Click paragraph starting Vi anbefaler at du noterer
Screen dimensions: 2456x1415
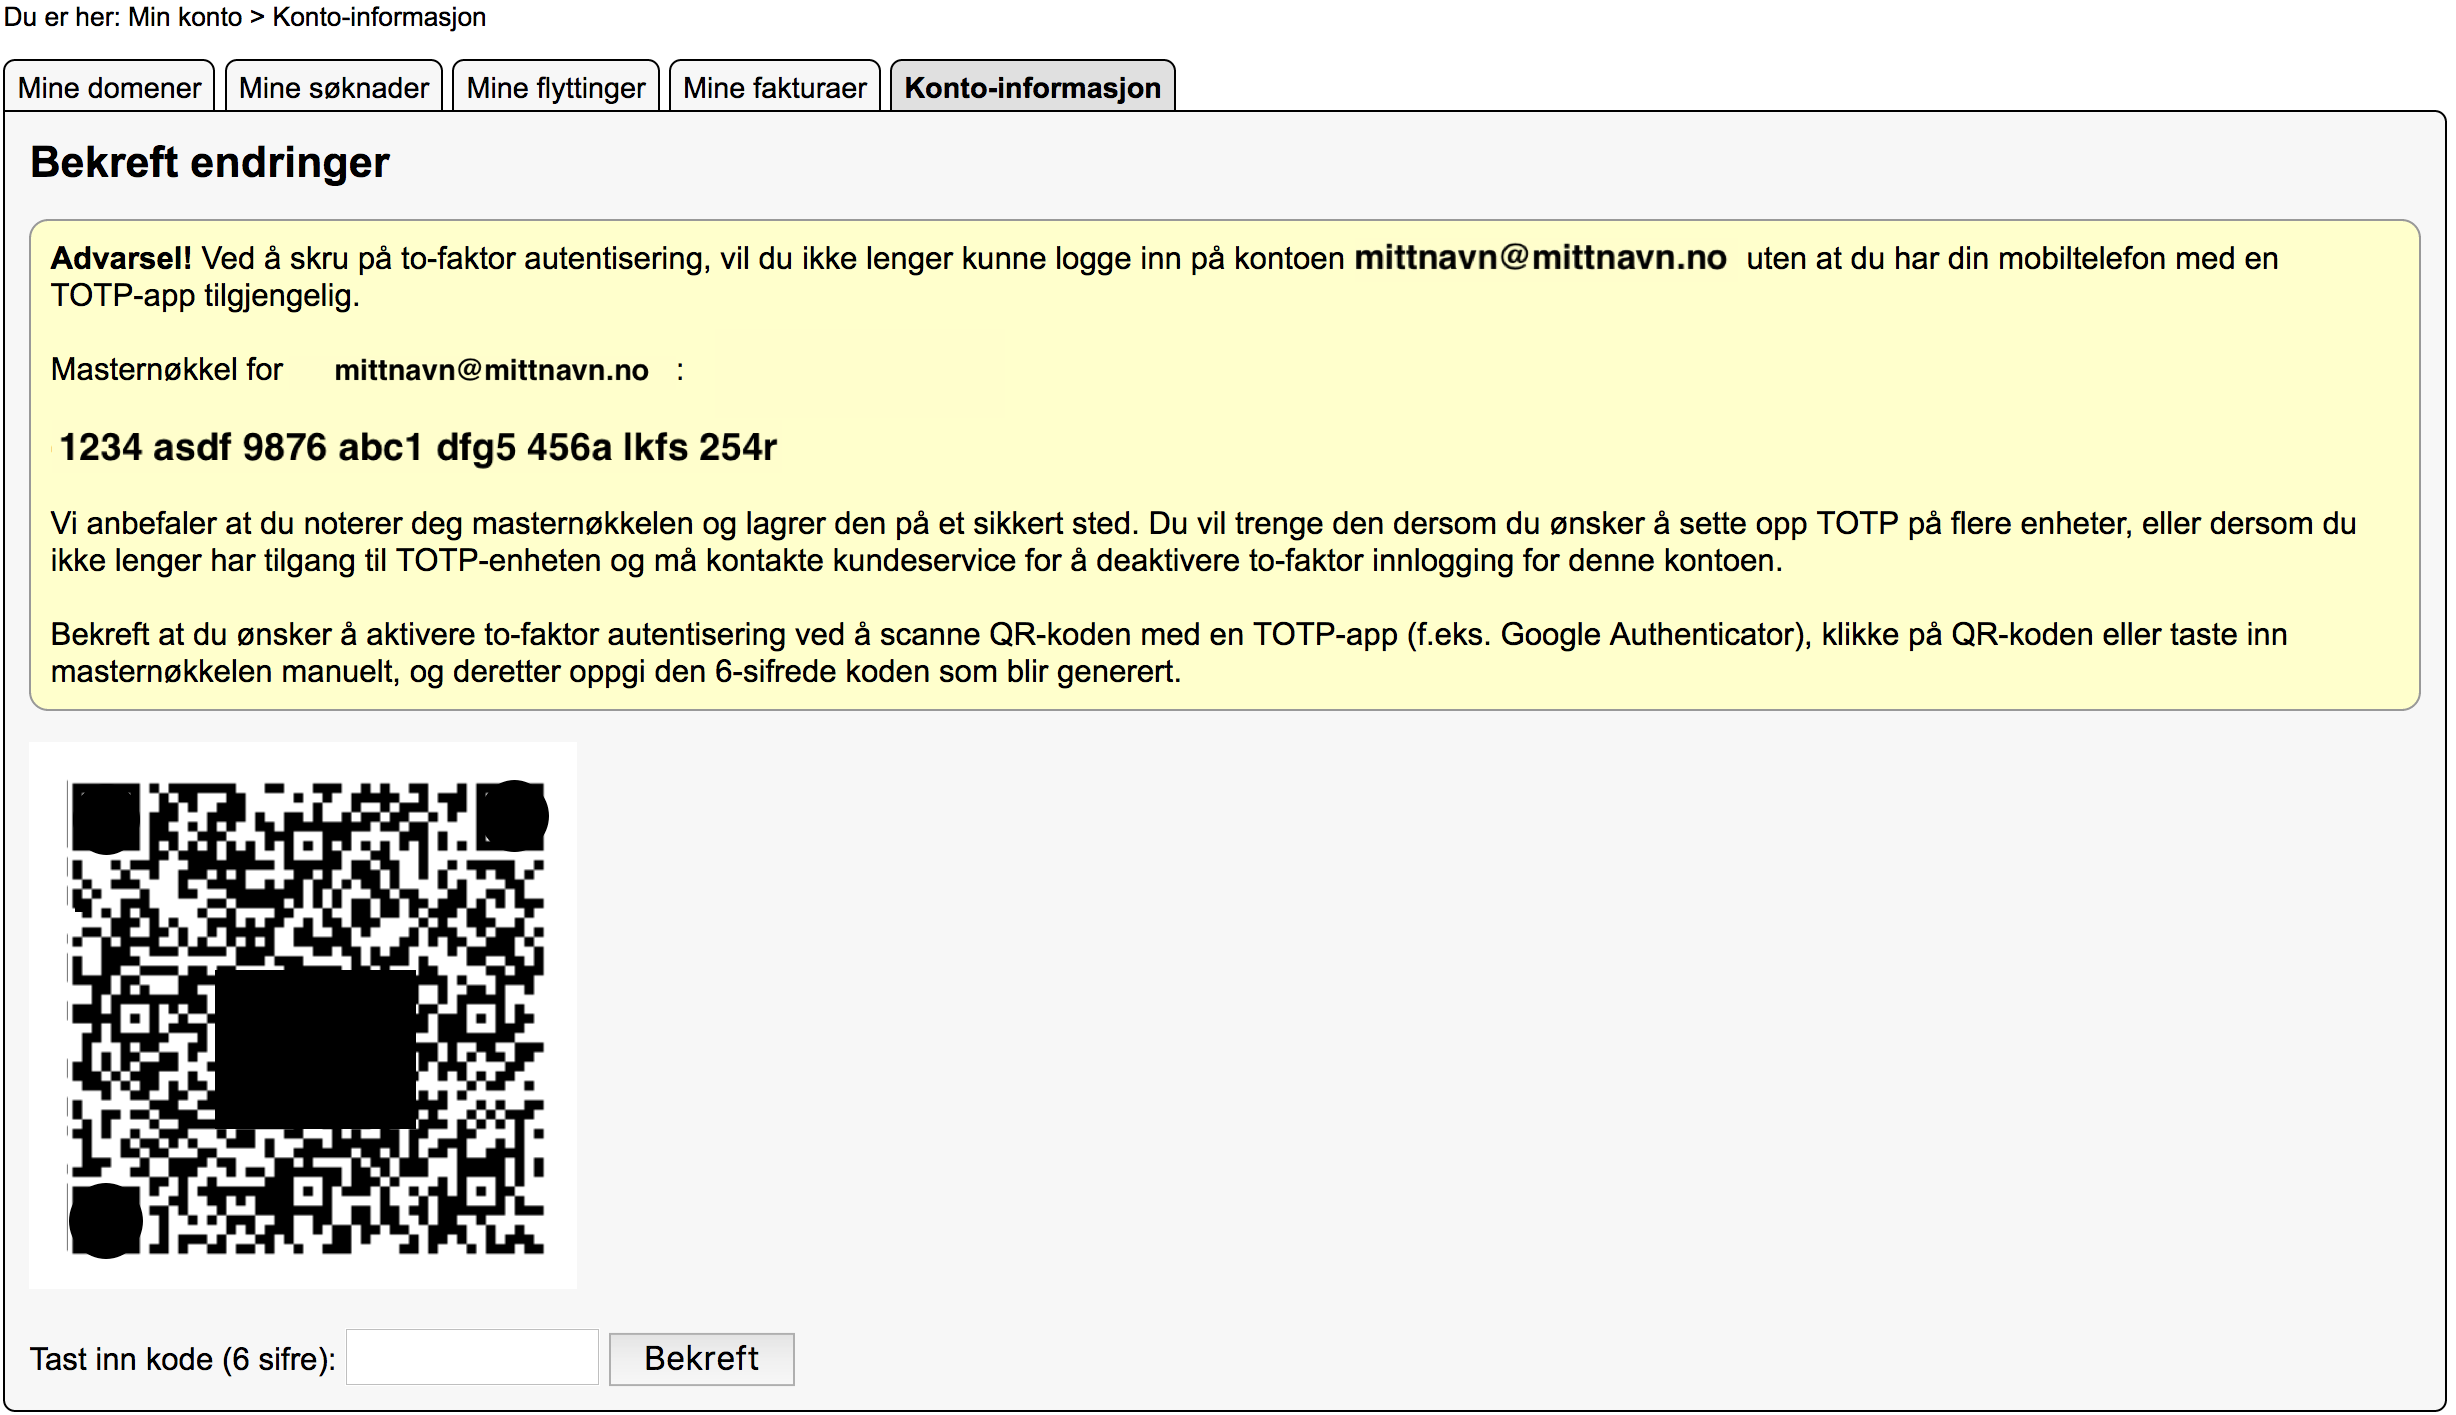click(x=1204, y=542)
